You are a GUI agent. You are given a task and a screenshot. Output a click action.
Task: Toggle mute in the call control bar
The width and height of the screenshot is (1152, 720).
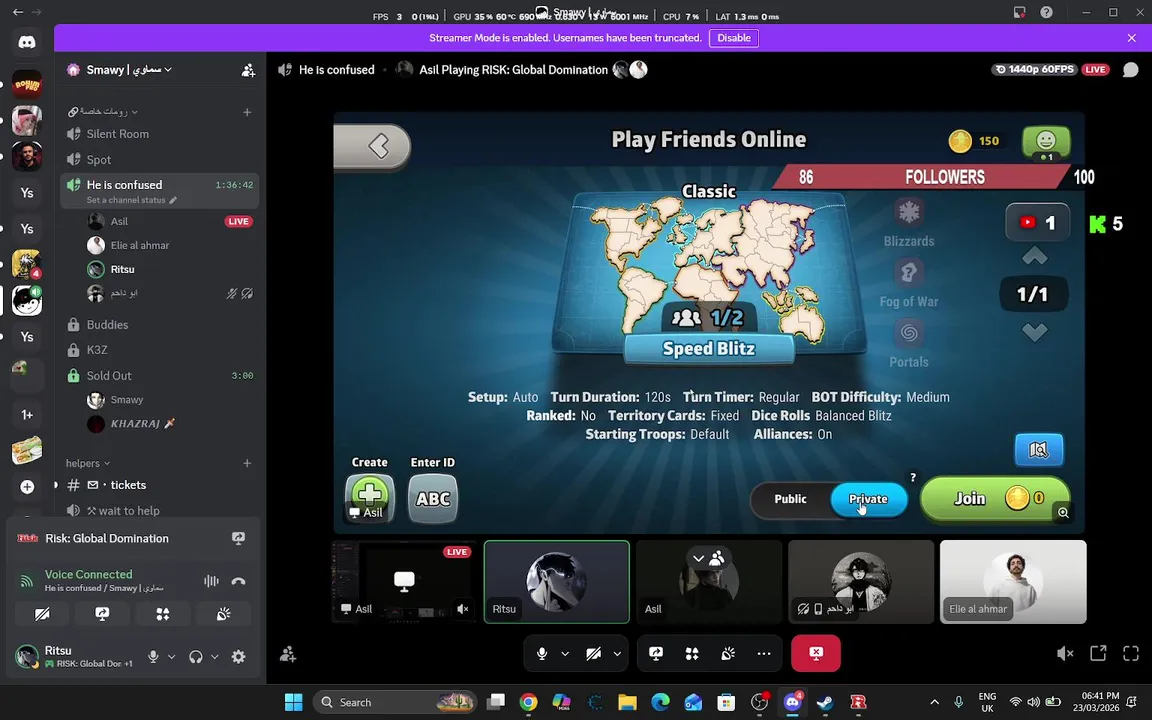coord(542,654)
